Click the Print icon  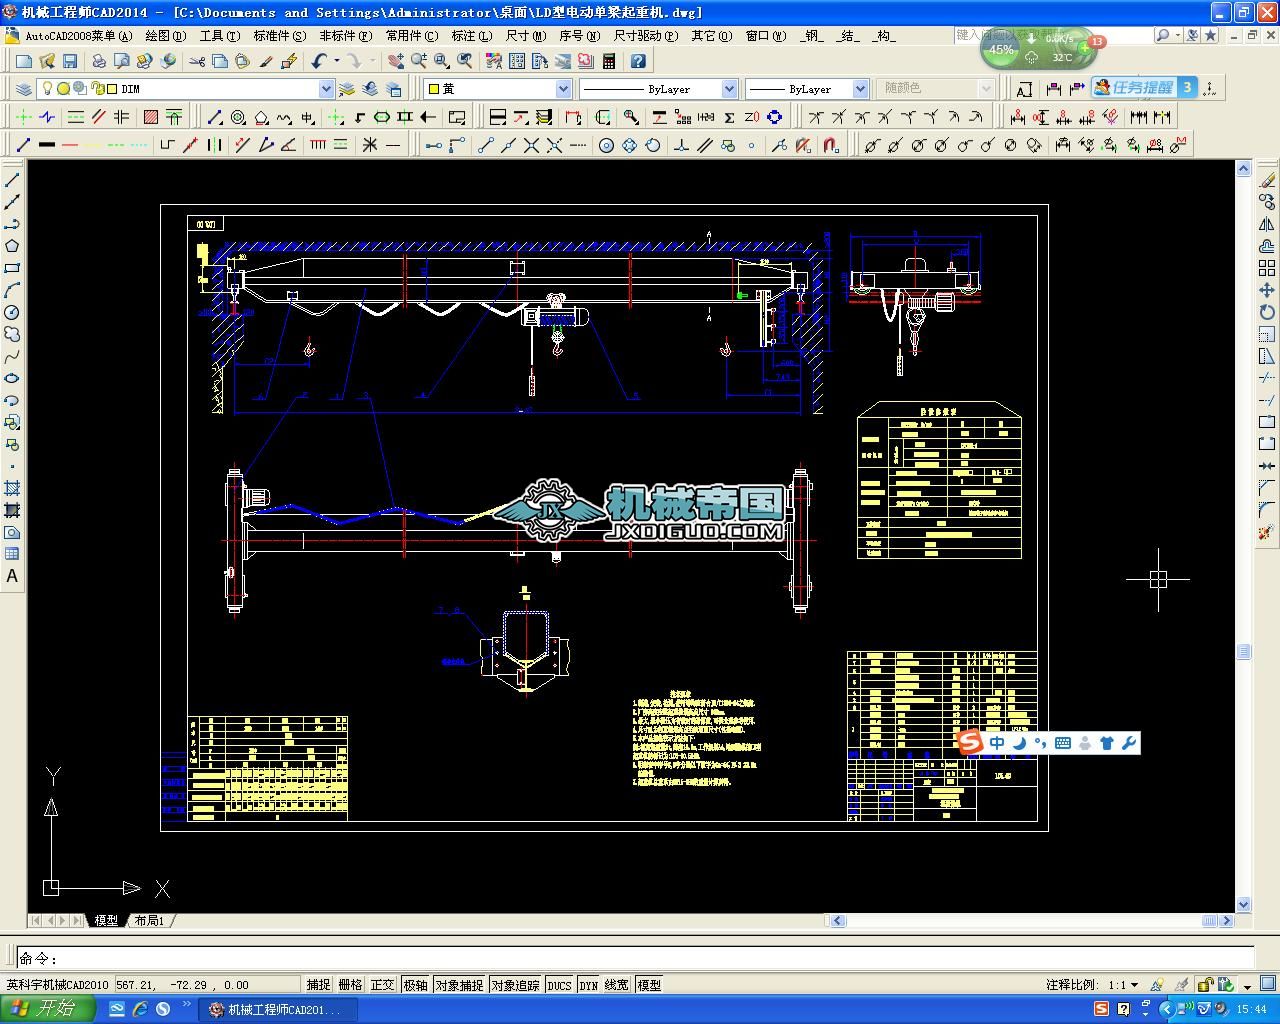point(99,61)
